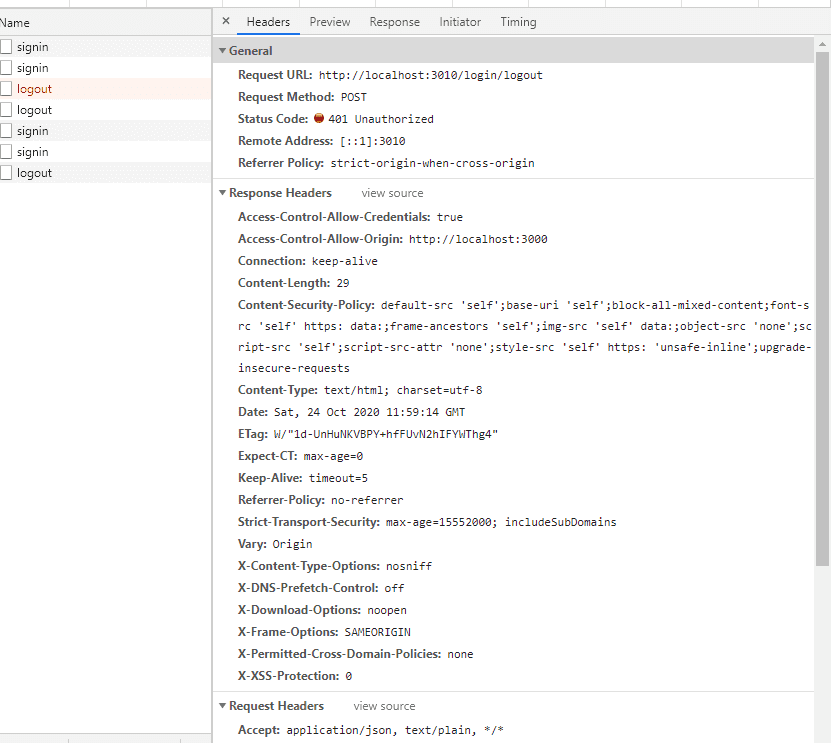
Task: Select the failed red logout request
Action: pos(34,89)
